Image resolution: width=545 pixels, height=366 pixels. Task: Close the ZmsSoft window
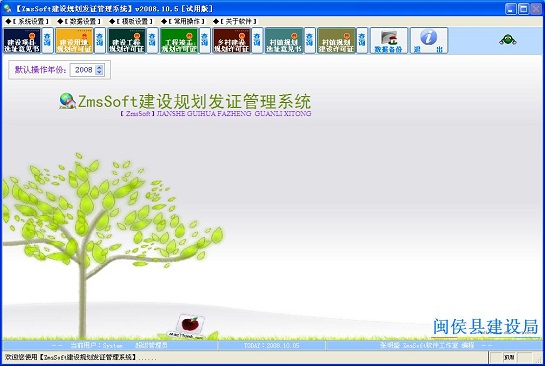click(x=536, y=9)
